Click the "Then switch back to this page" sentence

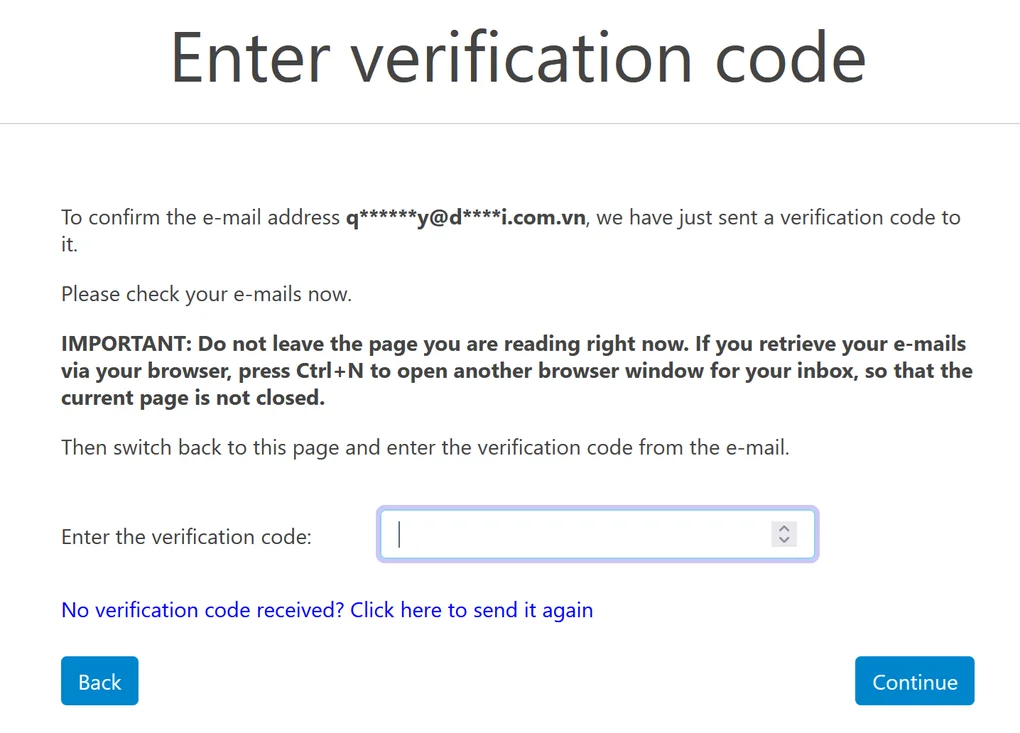(x=200, y=448)
